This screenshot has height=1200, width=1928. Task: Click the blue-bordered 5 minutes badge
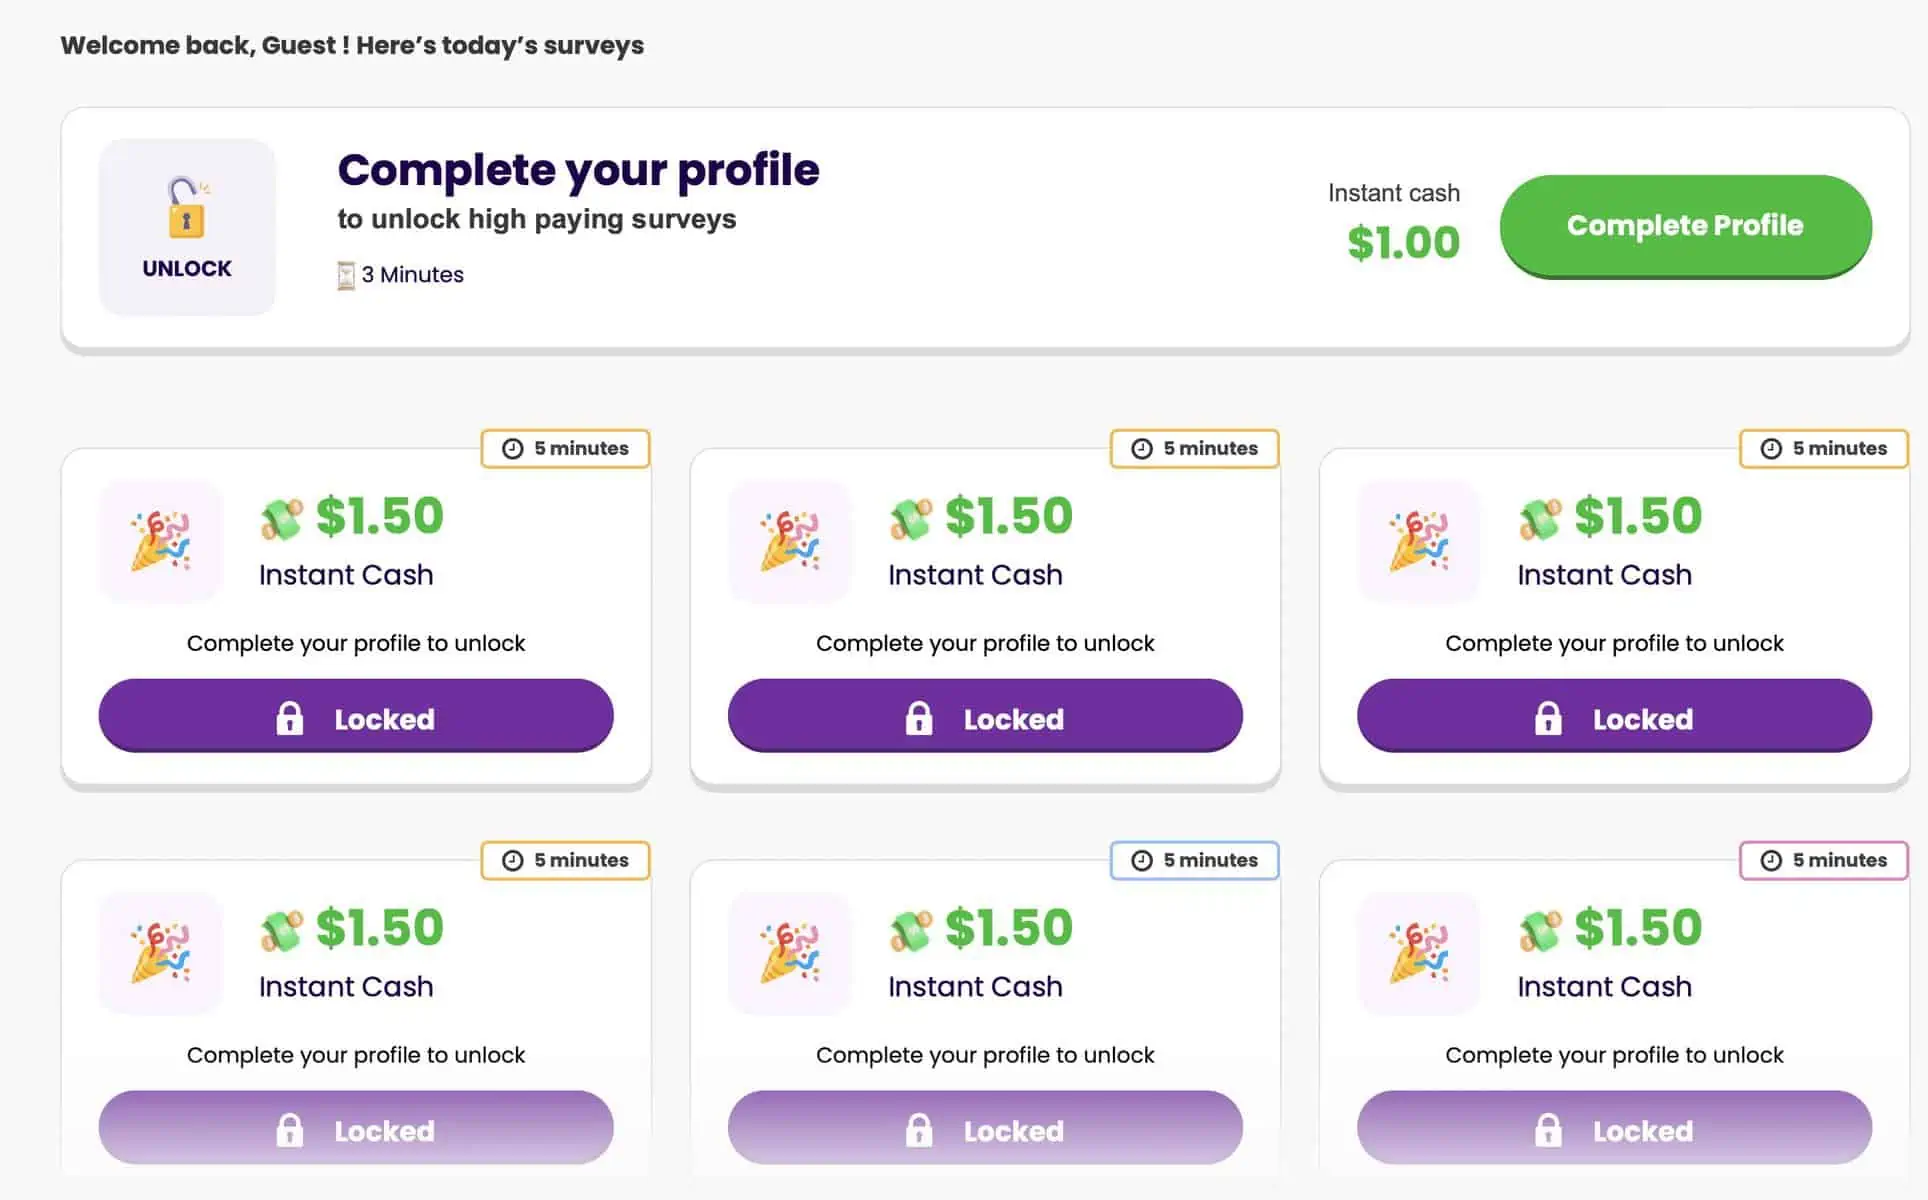pyautogui.click(x=1195, y=861)
